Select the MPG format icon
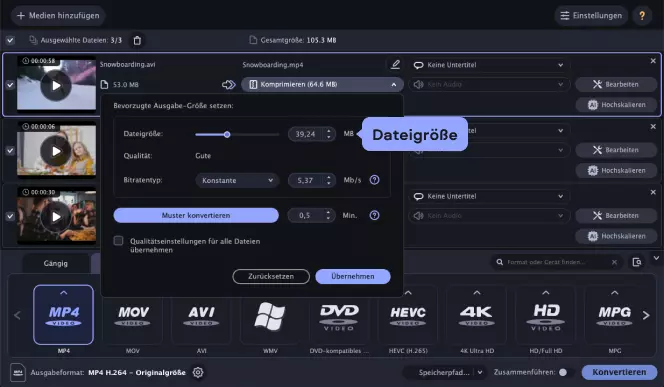The width and height of the screenshot is (664, 387). click(x=614, y=315)
